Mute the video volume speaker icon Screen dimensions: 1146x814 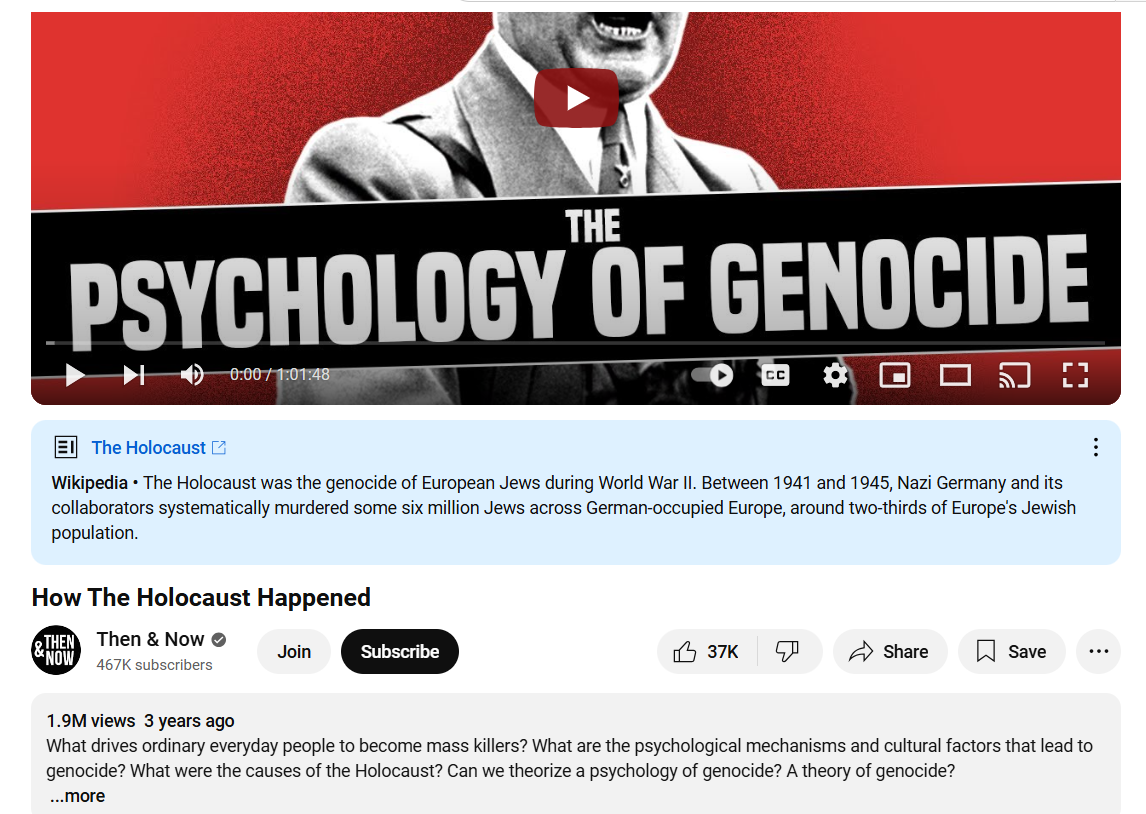point(192,375)
